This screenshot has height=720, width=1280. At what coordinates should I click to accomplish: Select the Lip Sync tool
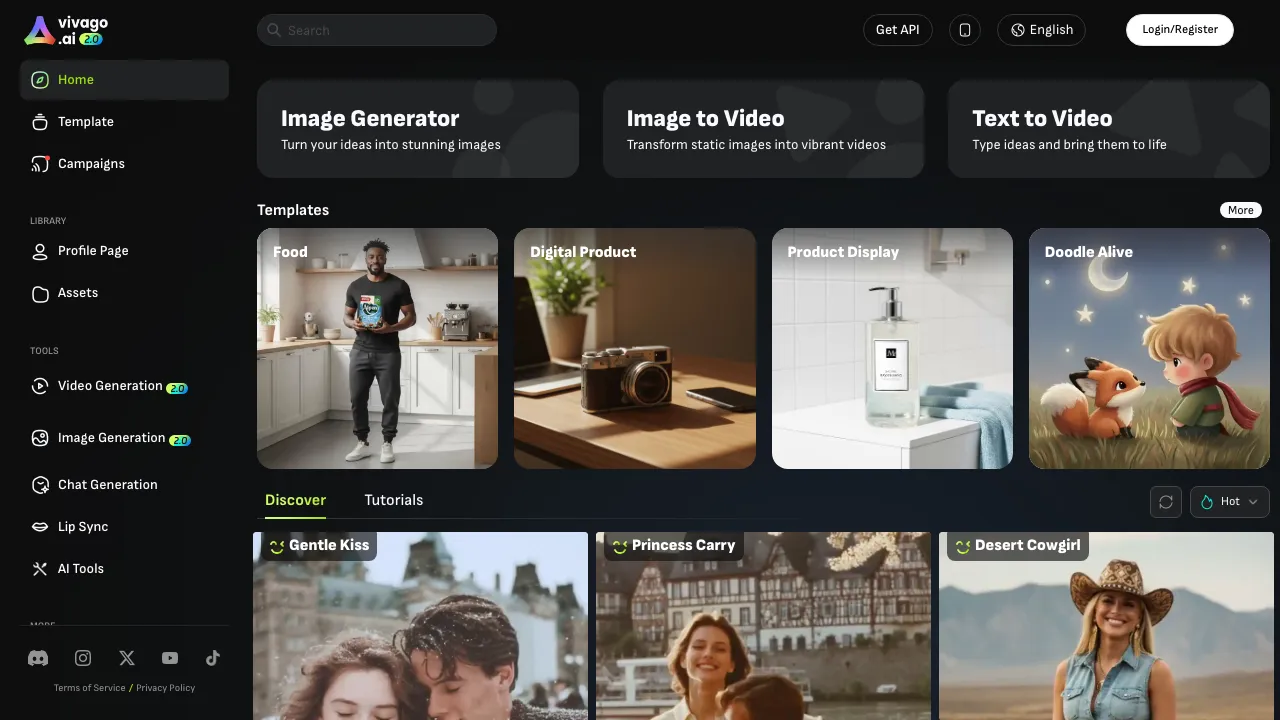click(83, 527)
